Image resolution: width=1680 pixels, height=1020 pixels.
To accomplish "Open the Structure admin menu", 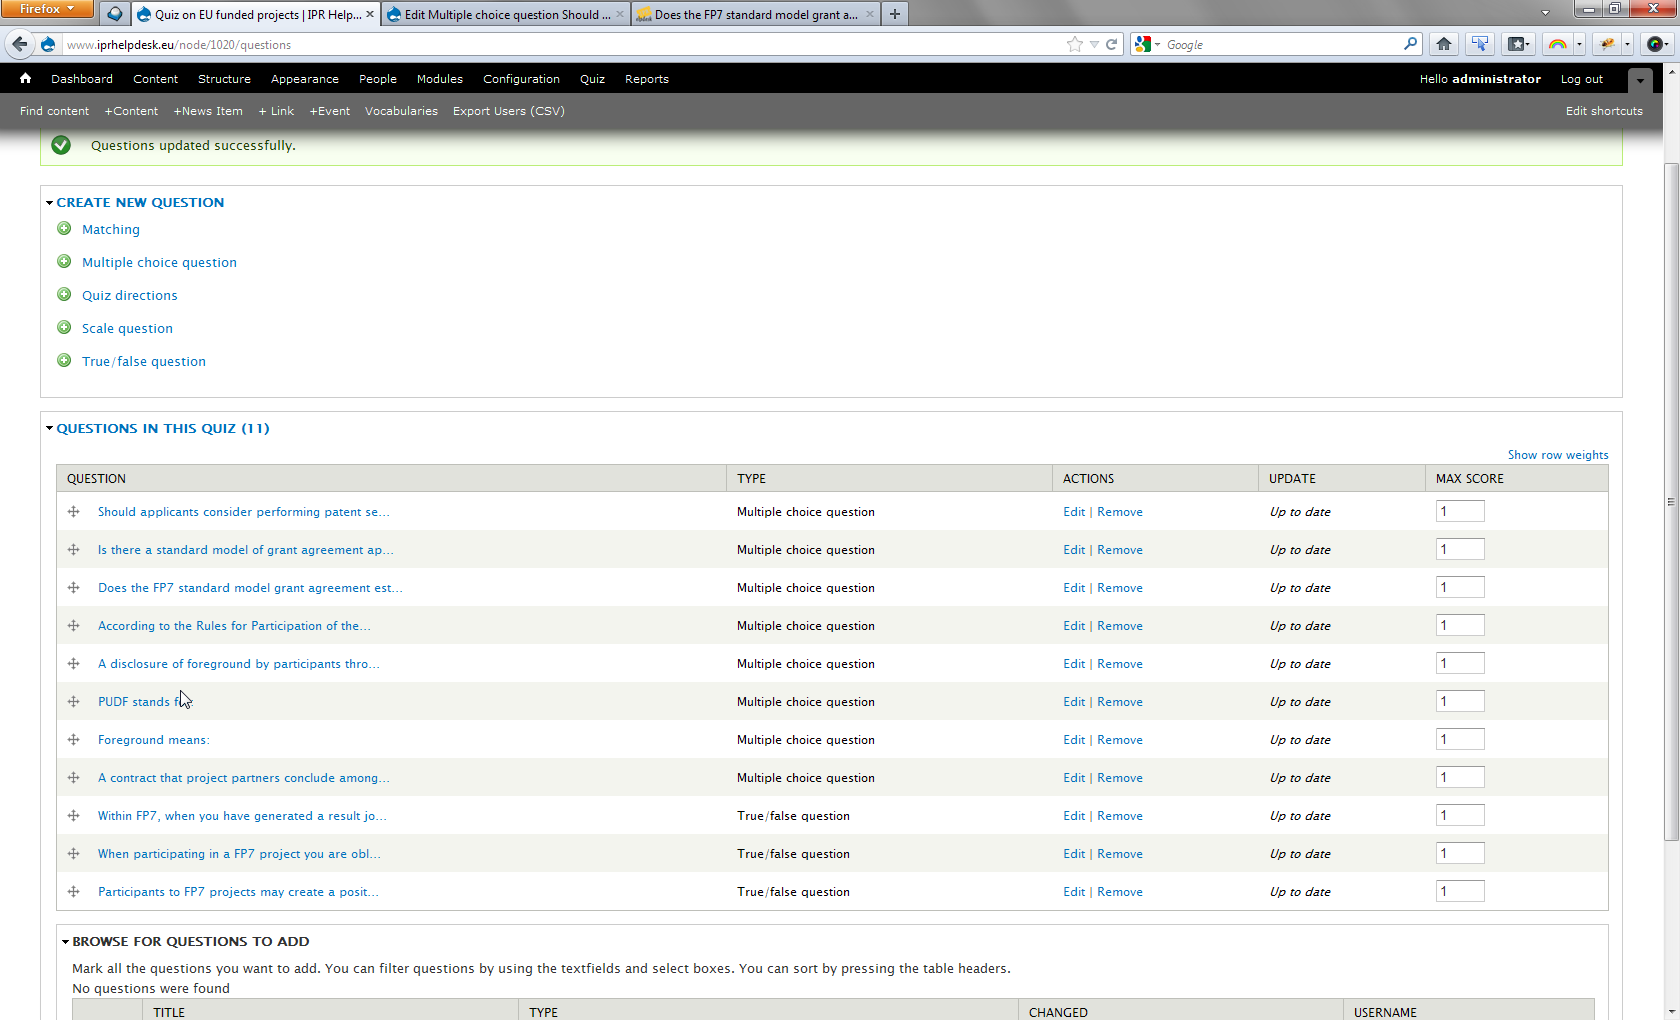I will (x=224, y=79).
